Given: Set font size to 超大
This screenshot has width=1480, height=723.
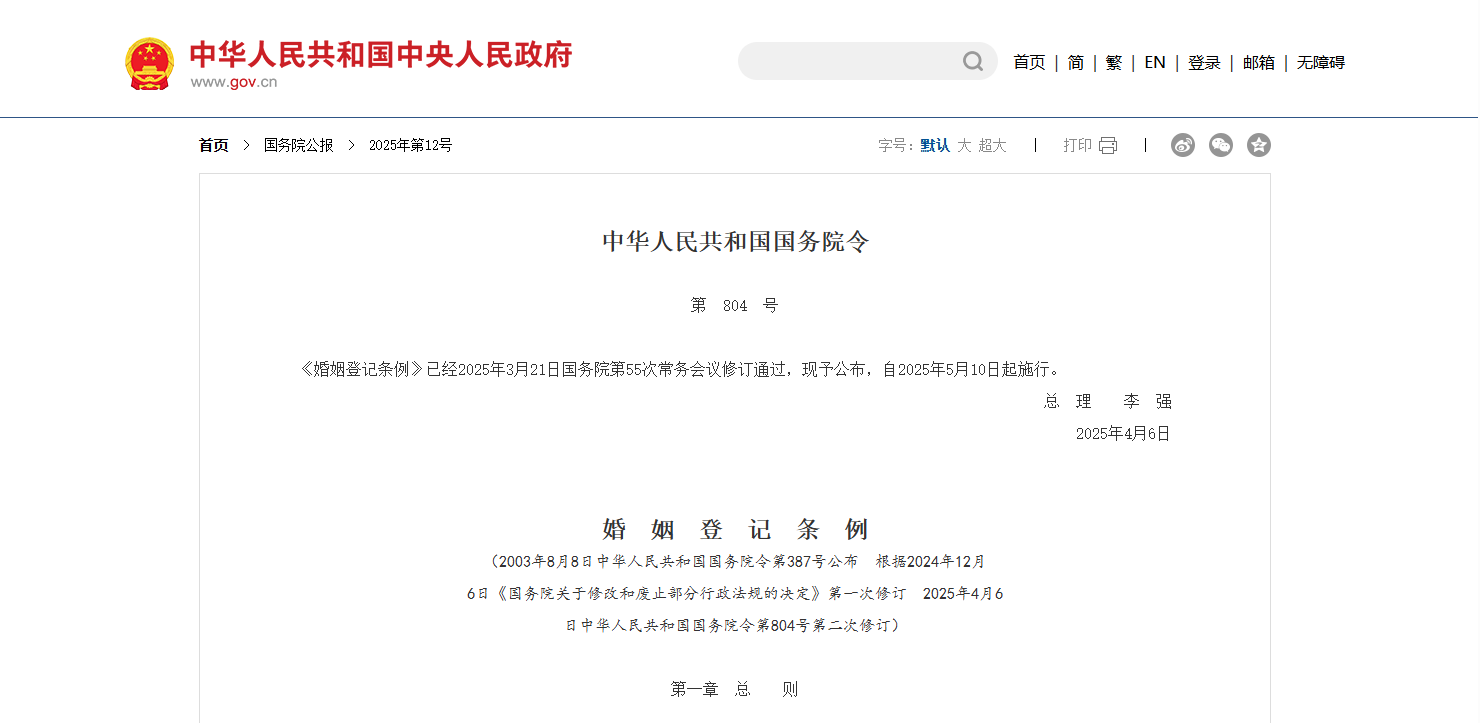Looking at the screenshot, I should [992, 145].
